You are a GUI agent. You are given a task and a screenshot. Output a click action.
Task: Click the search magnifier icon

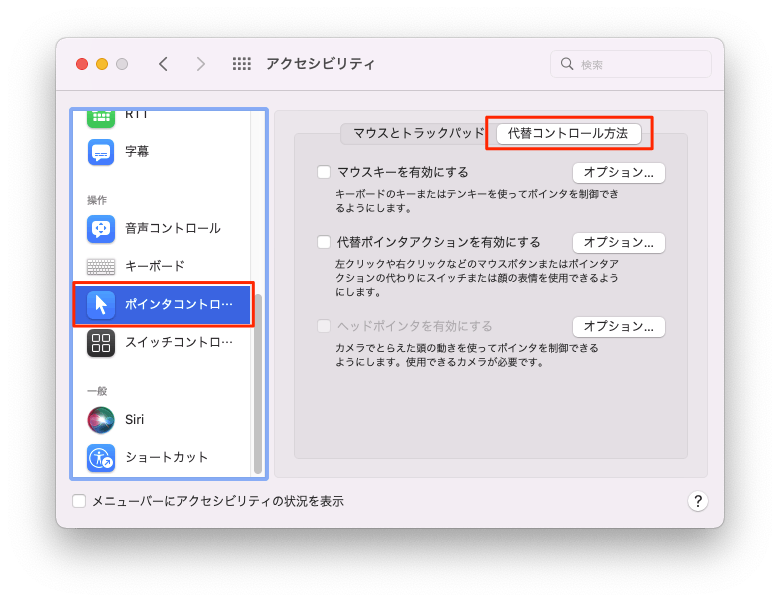coord(567,64)
